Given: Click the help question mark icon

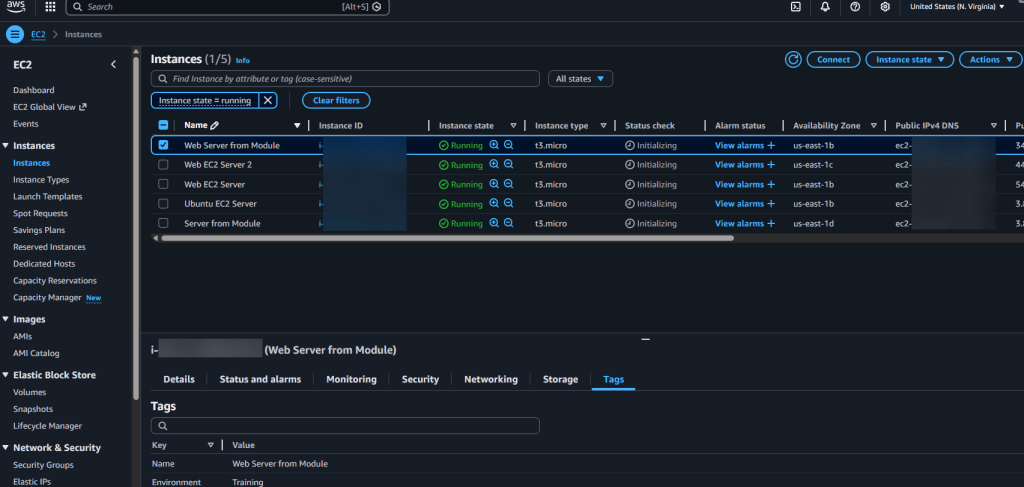Looking at the screenshot, I should point(855,7).
